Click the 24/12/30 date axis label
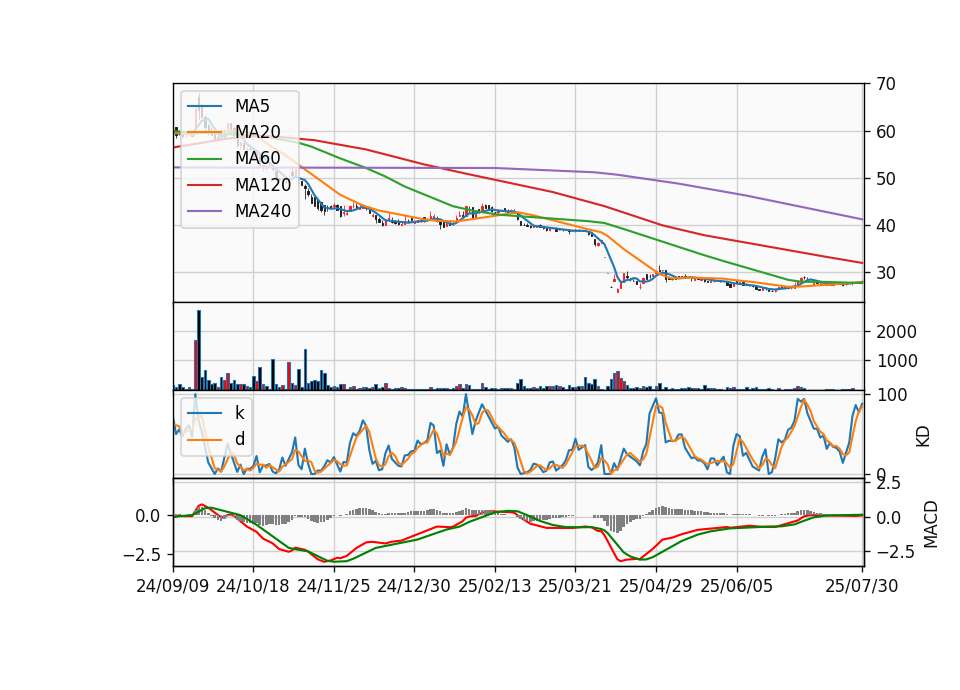 [414, 586]
